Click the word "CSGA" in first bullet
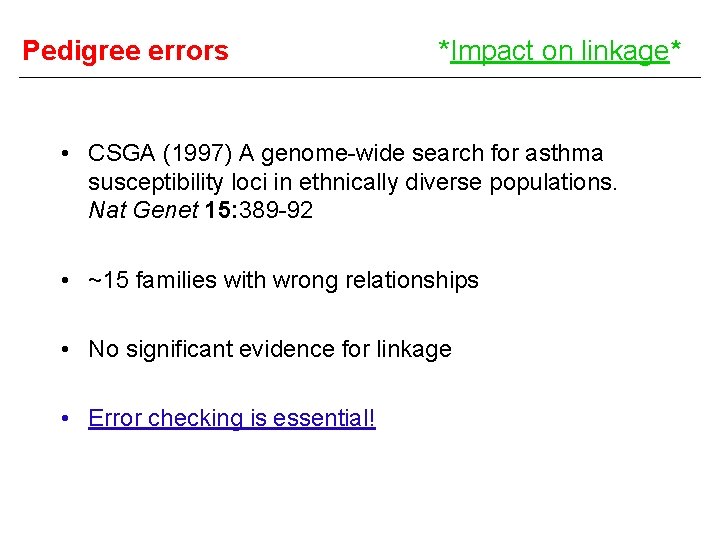720x540 pixels. click(x=122, y=153)
